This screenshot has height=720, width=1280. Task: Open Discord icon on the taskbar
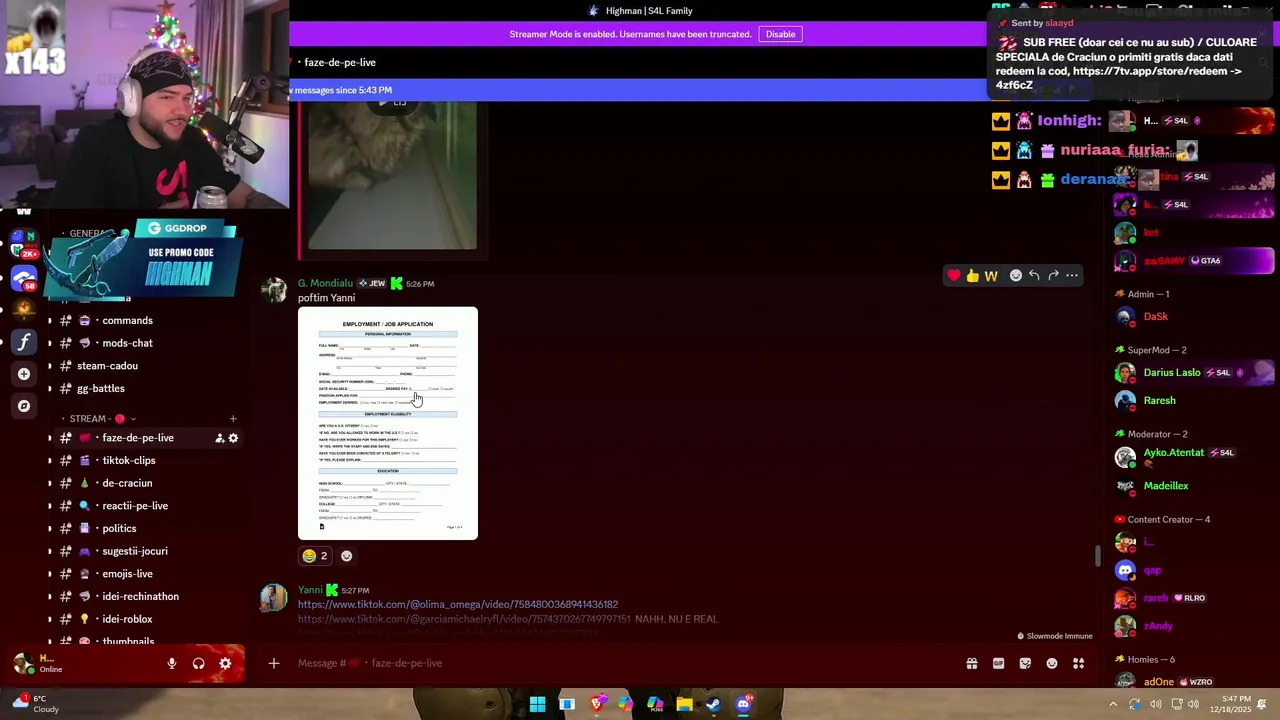pyautogui.click(x=743, y=704)
